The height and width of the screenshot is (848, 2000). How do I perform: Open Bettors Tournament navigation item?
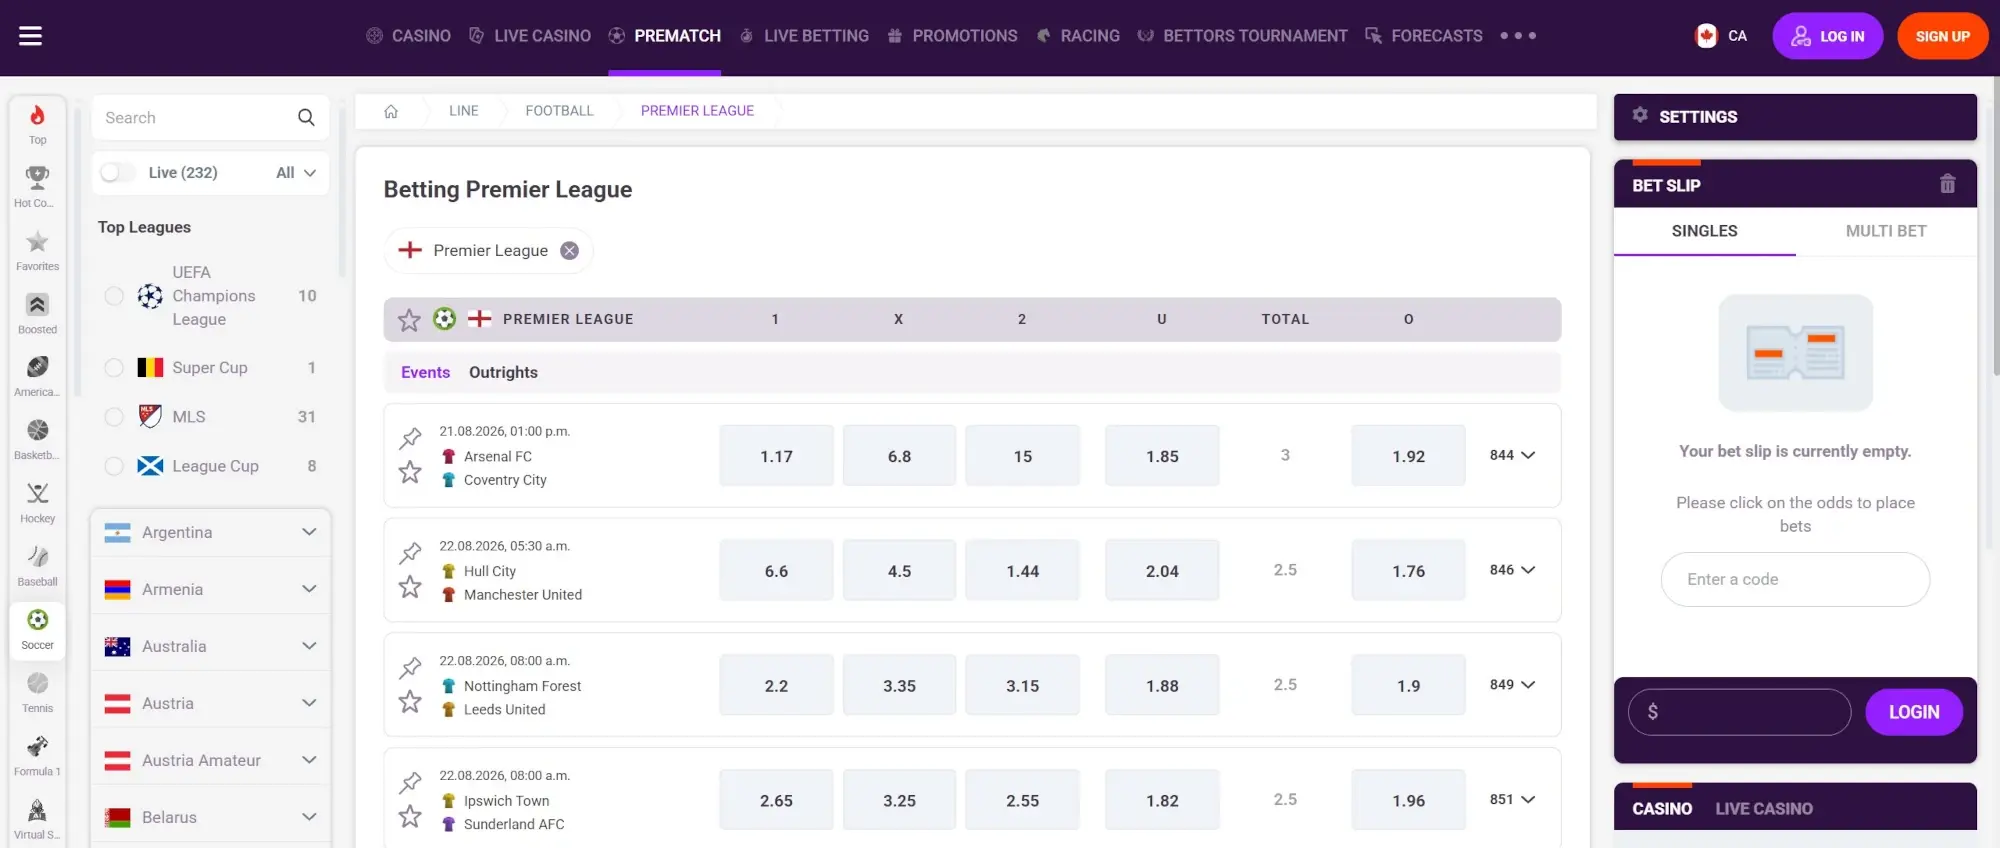1243,36
